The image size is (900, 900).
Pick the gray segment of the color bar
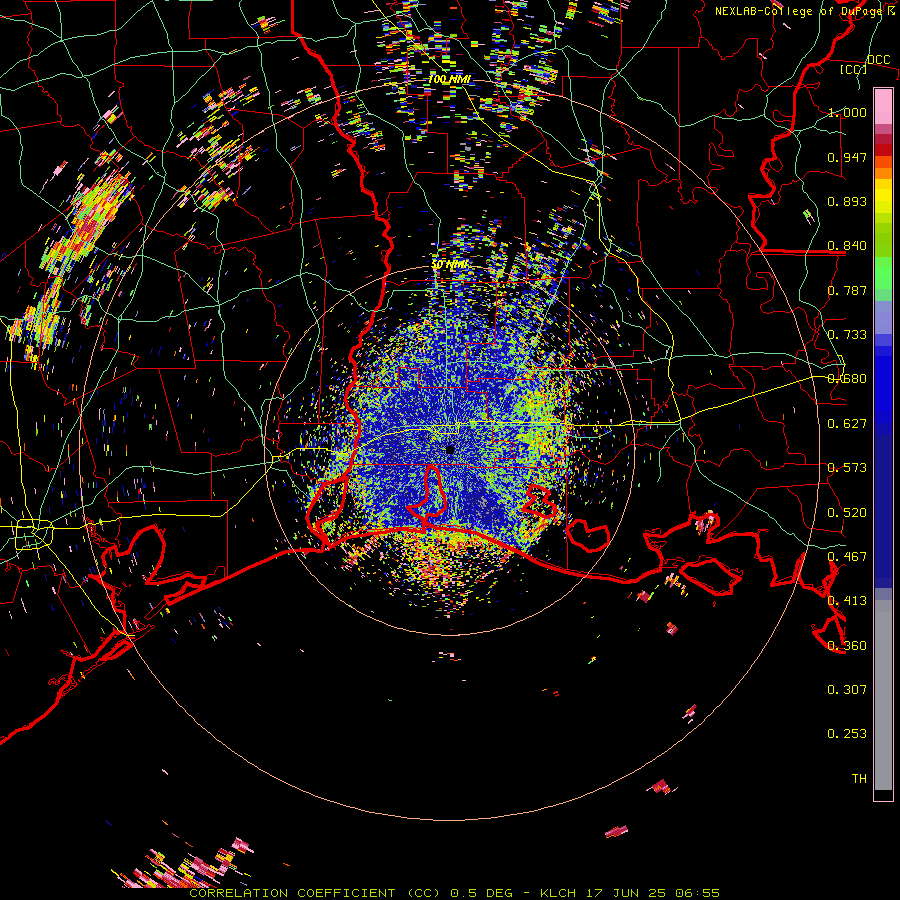pos(883,695)
